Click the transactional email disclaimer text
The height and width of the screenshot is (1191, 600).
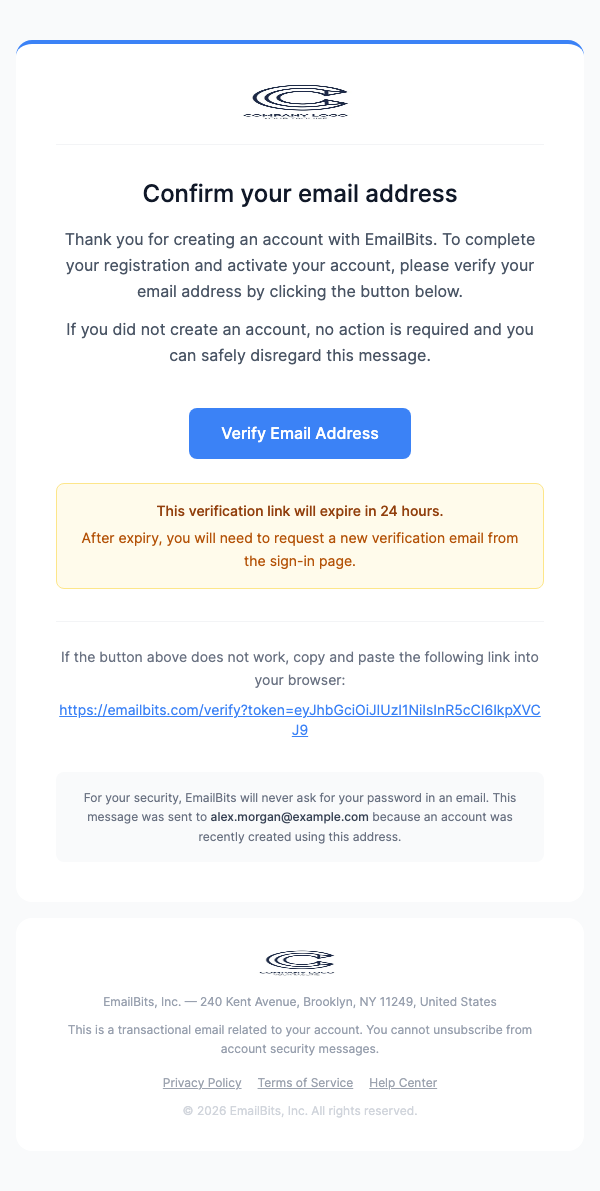point(299,1038)
